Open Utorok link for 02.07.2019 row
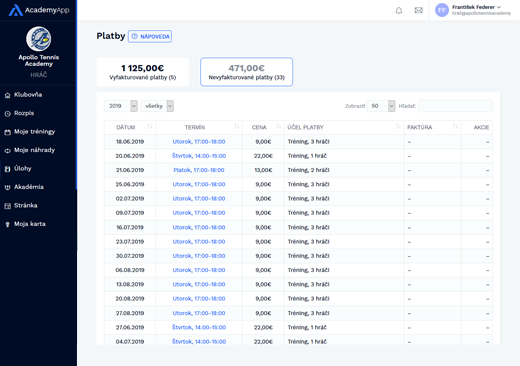 (199, 199)
